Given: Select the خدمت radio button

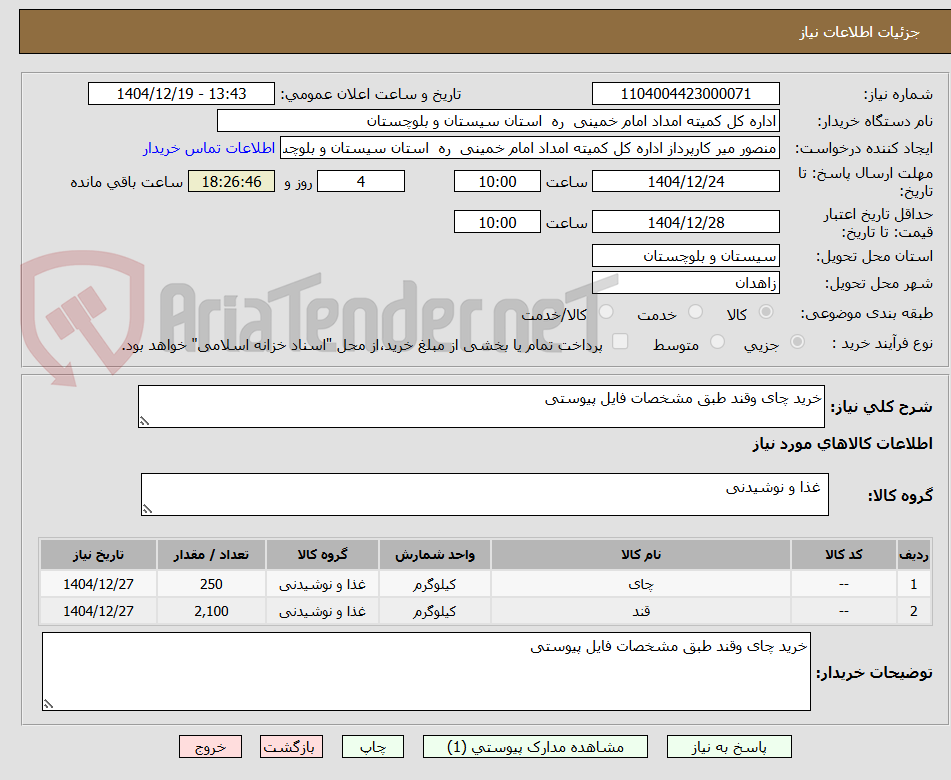Looking at the screenshot, I should coord(695,312).
